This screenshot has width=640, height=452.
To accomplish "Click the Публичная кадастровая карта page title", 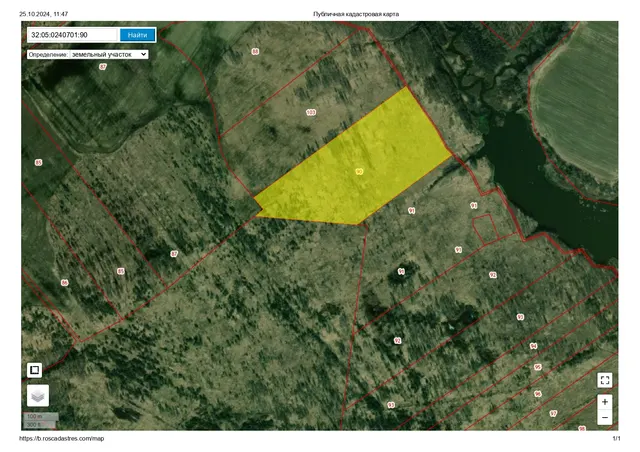I will pos(356,14).
